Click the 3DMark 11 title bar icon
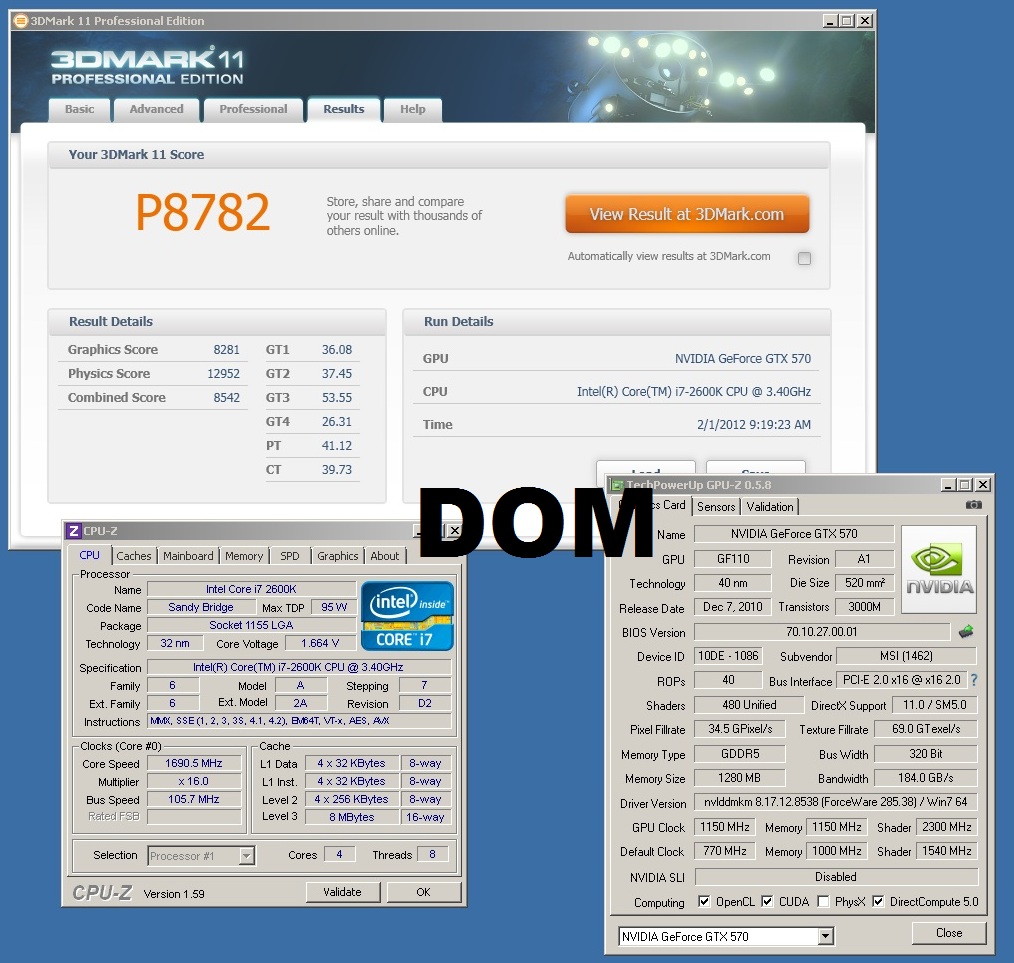Screen dimensions: 1014x963 point(20,21)
